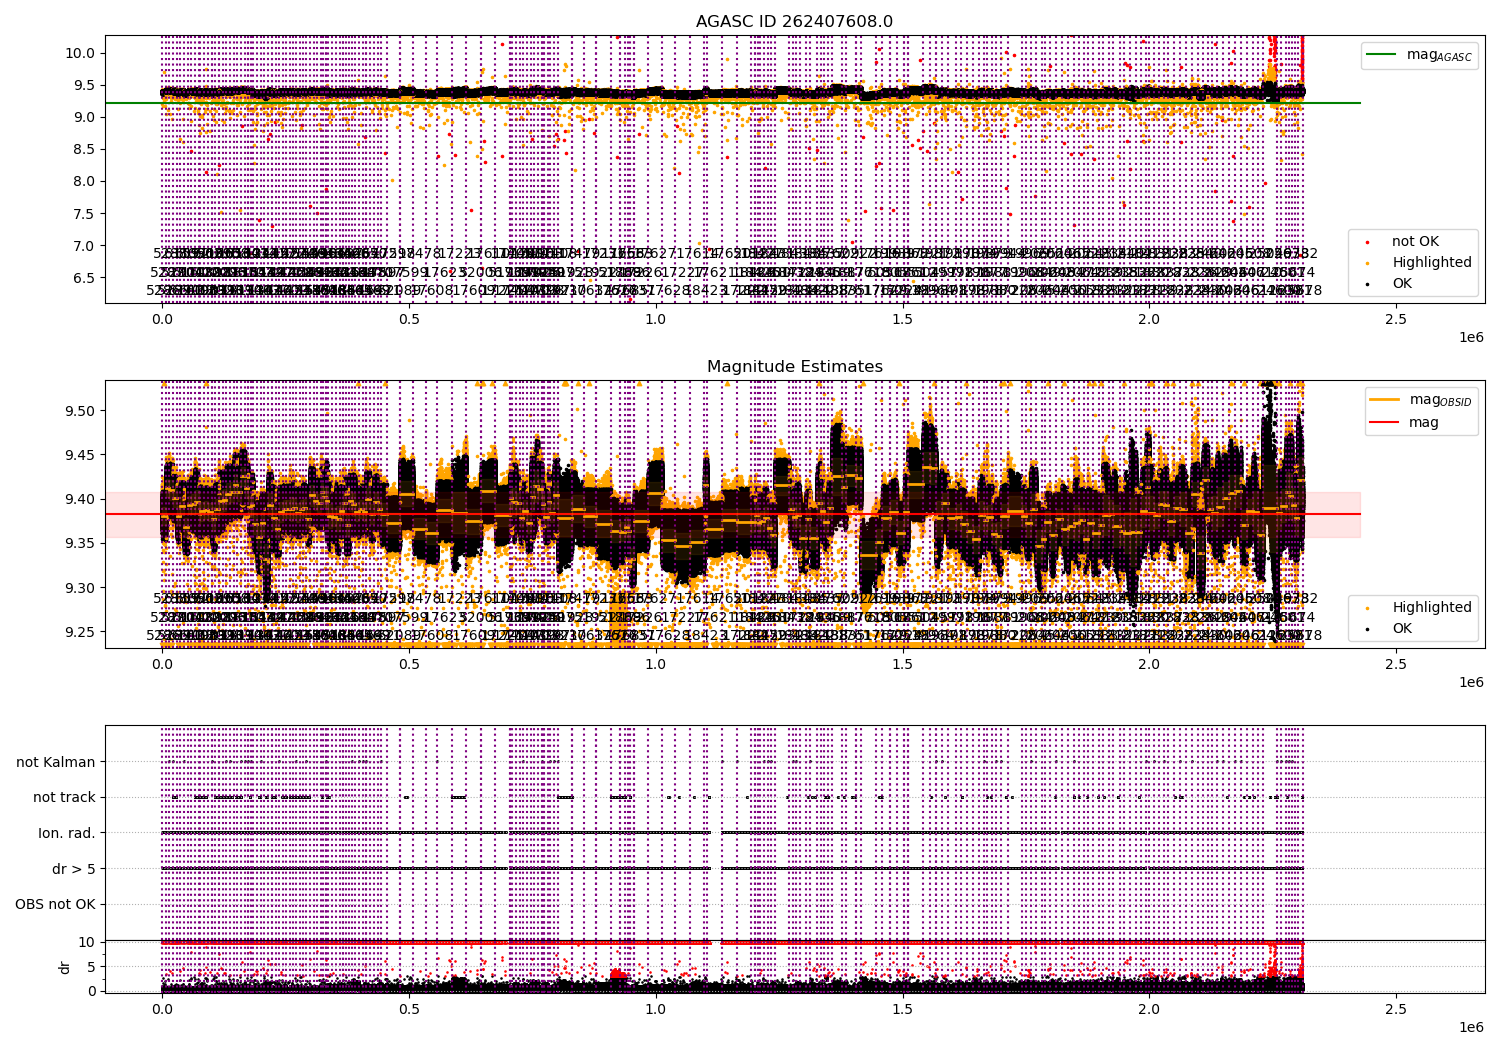Click the '9.45' y-tick label

click(x=81, y=455)
